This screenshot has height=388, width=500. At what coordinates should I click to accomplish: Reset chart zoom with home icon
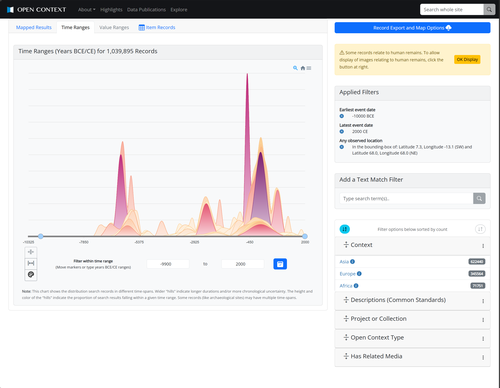click(x=303, y=68)
